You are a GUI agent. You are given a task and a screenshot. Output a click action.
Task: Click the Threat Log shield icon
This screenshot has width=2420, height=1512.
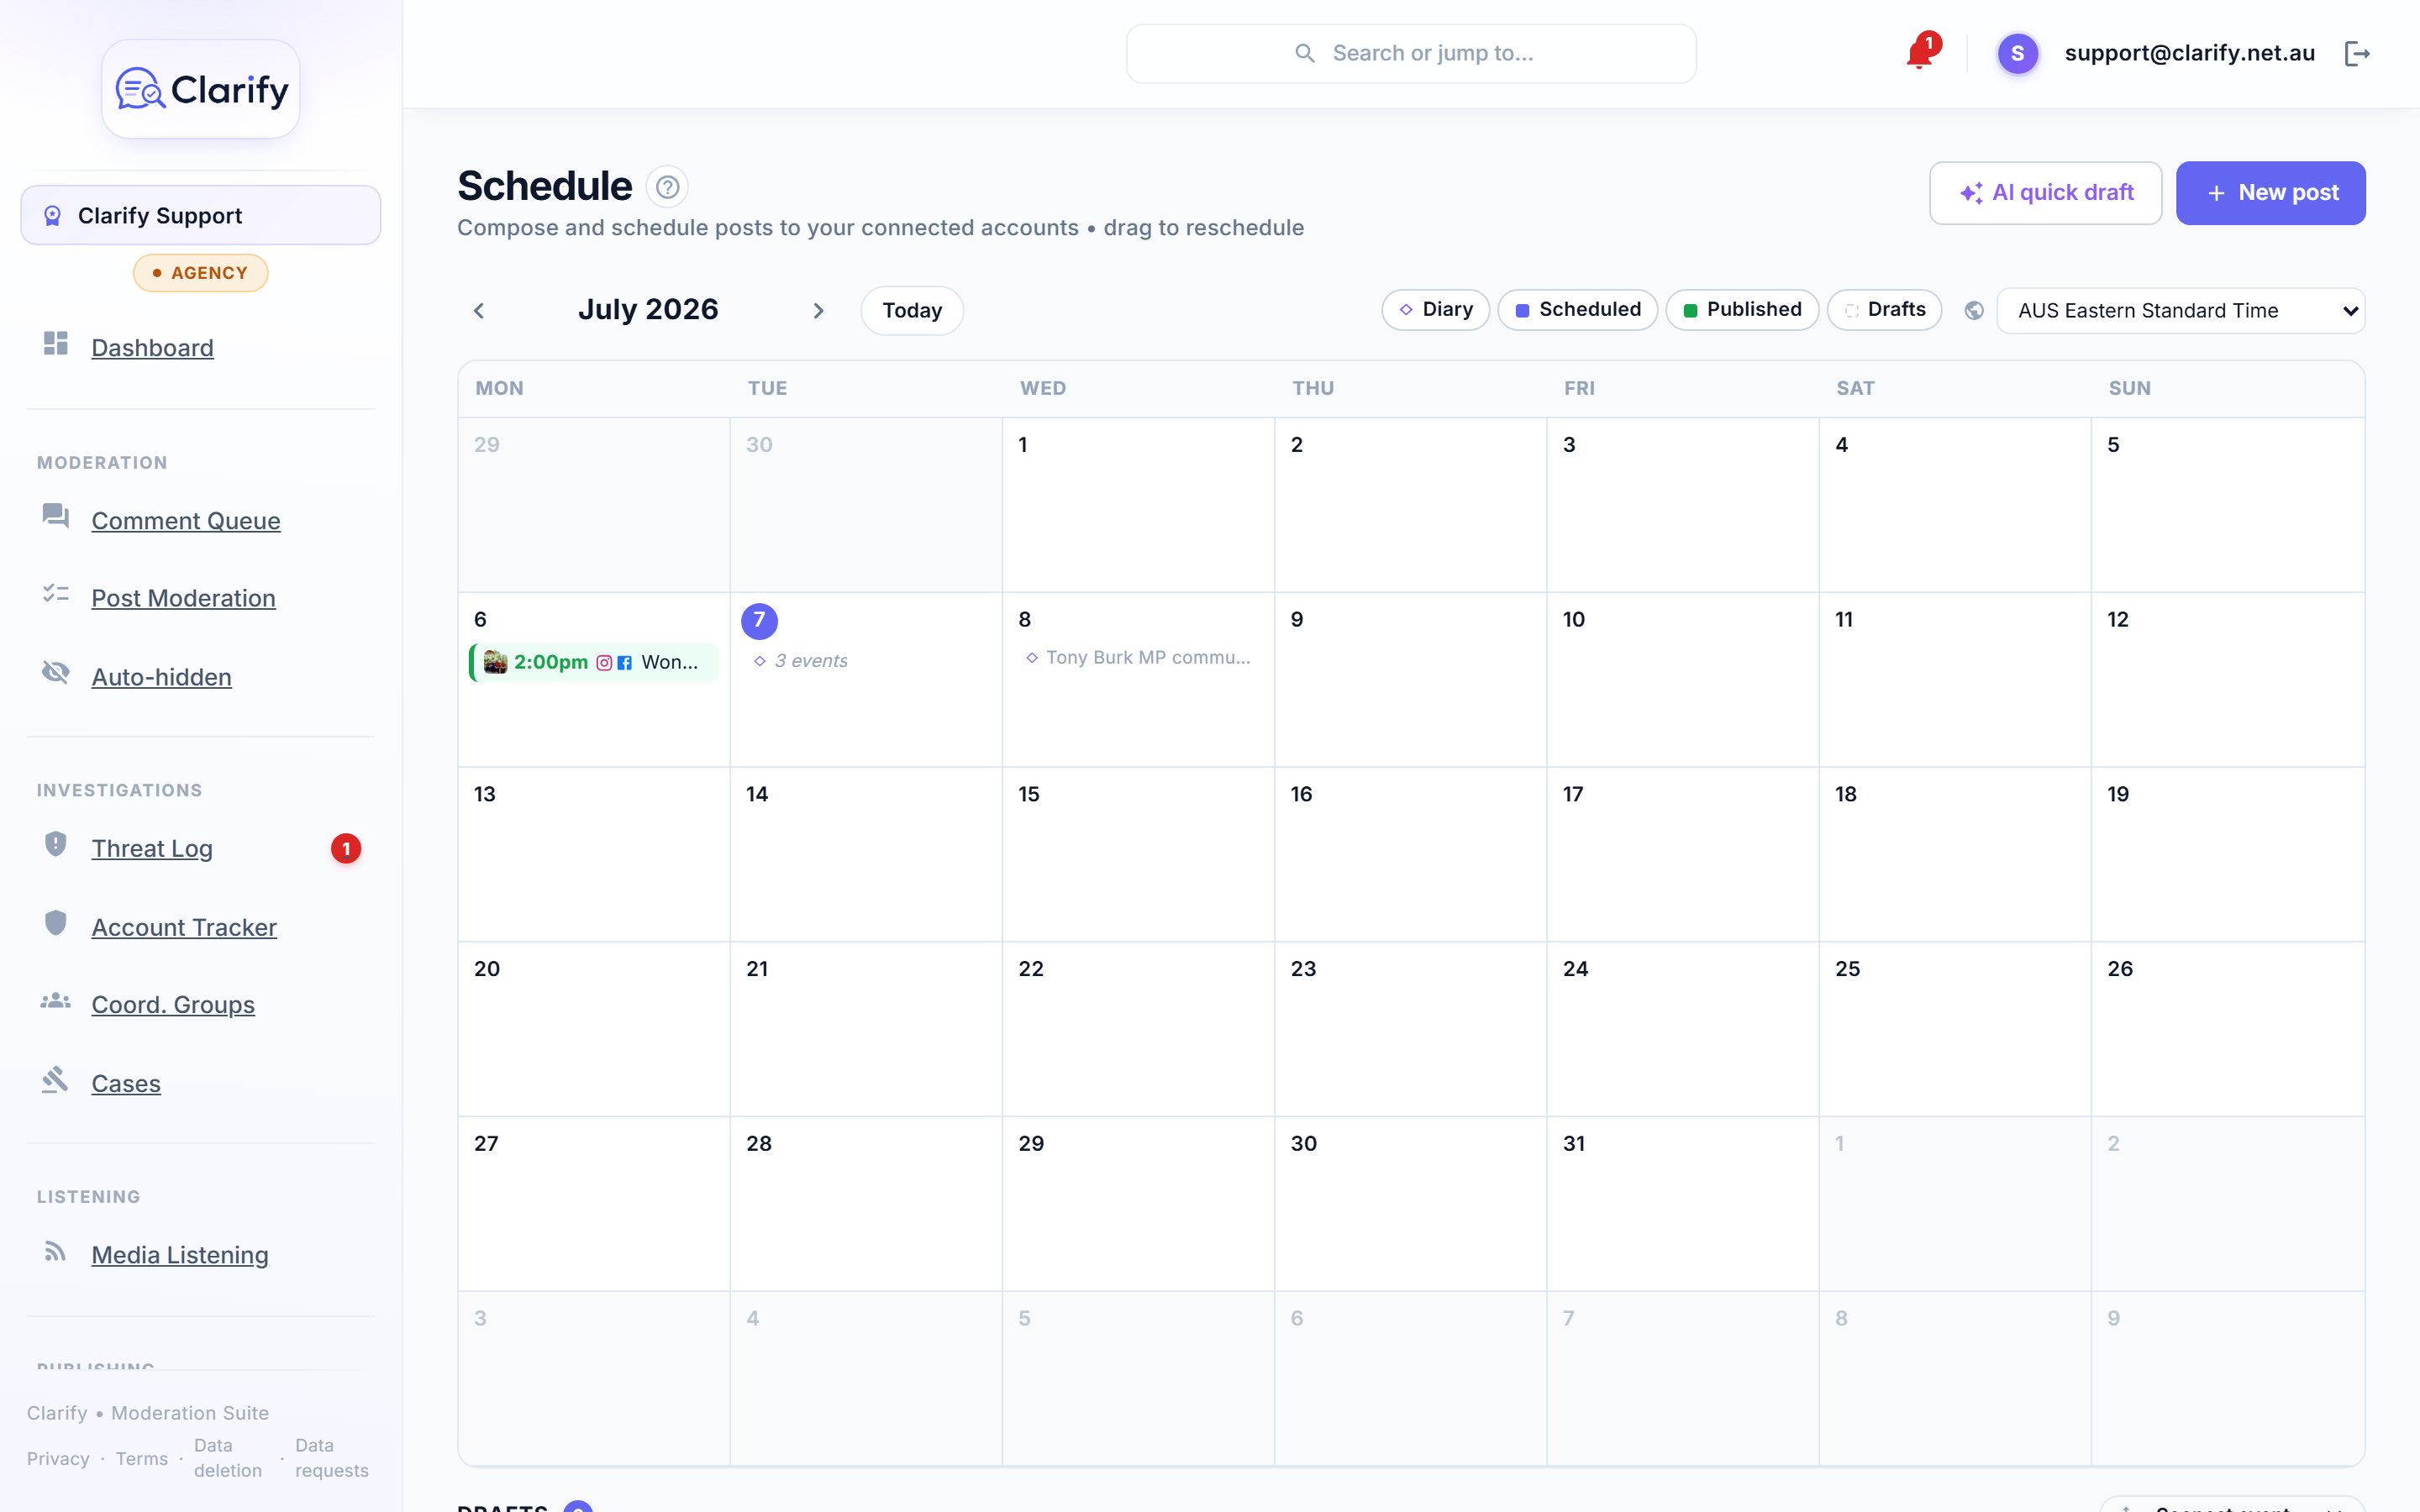click(x=56, y=844)
